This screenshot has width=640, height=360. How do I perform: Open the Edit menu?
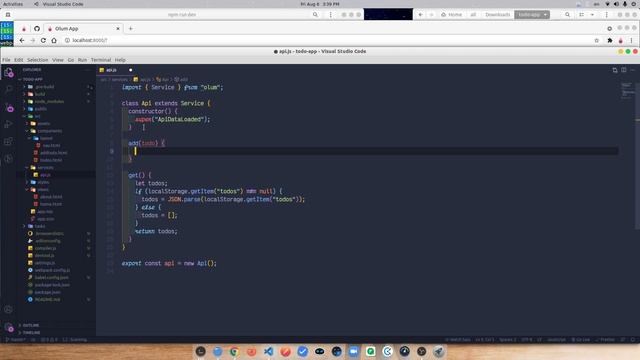point(19,60)
